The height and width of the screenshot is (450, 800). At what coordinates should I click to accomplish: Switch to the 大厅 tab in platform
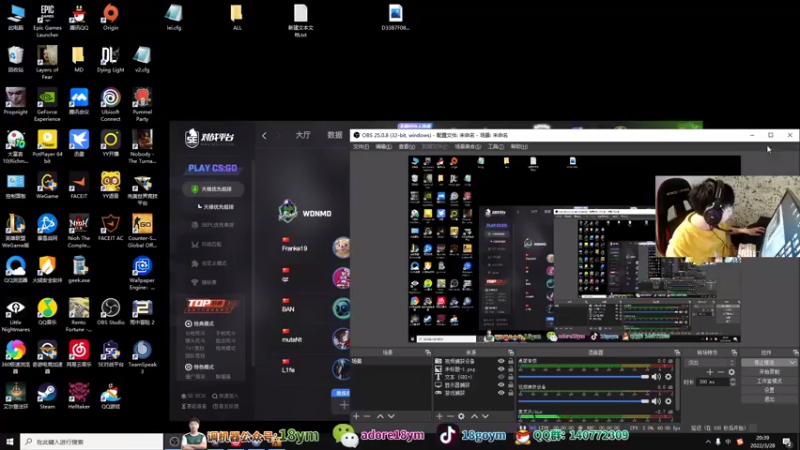pyautogui.click(x=303, y=135)
